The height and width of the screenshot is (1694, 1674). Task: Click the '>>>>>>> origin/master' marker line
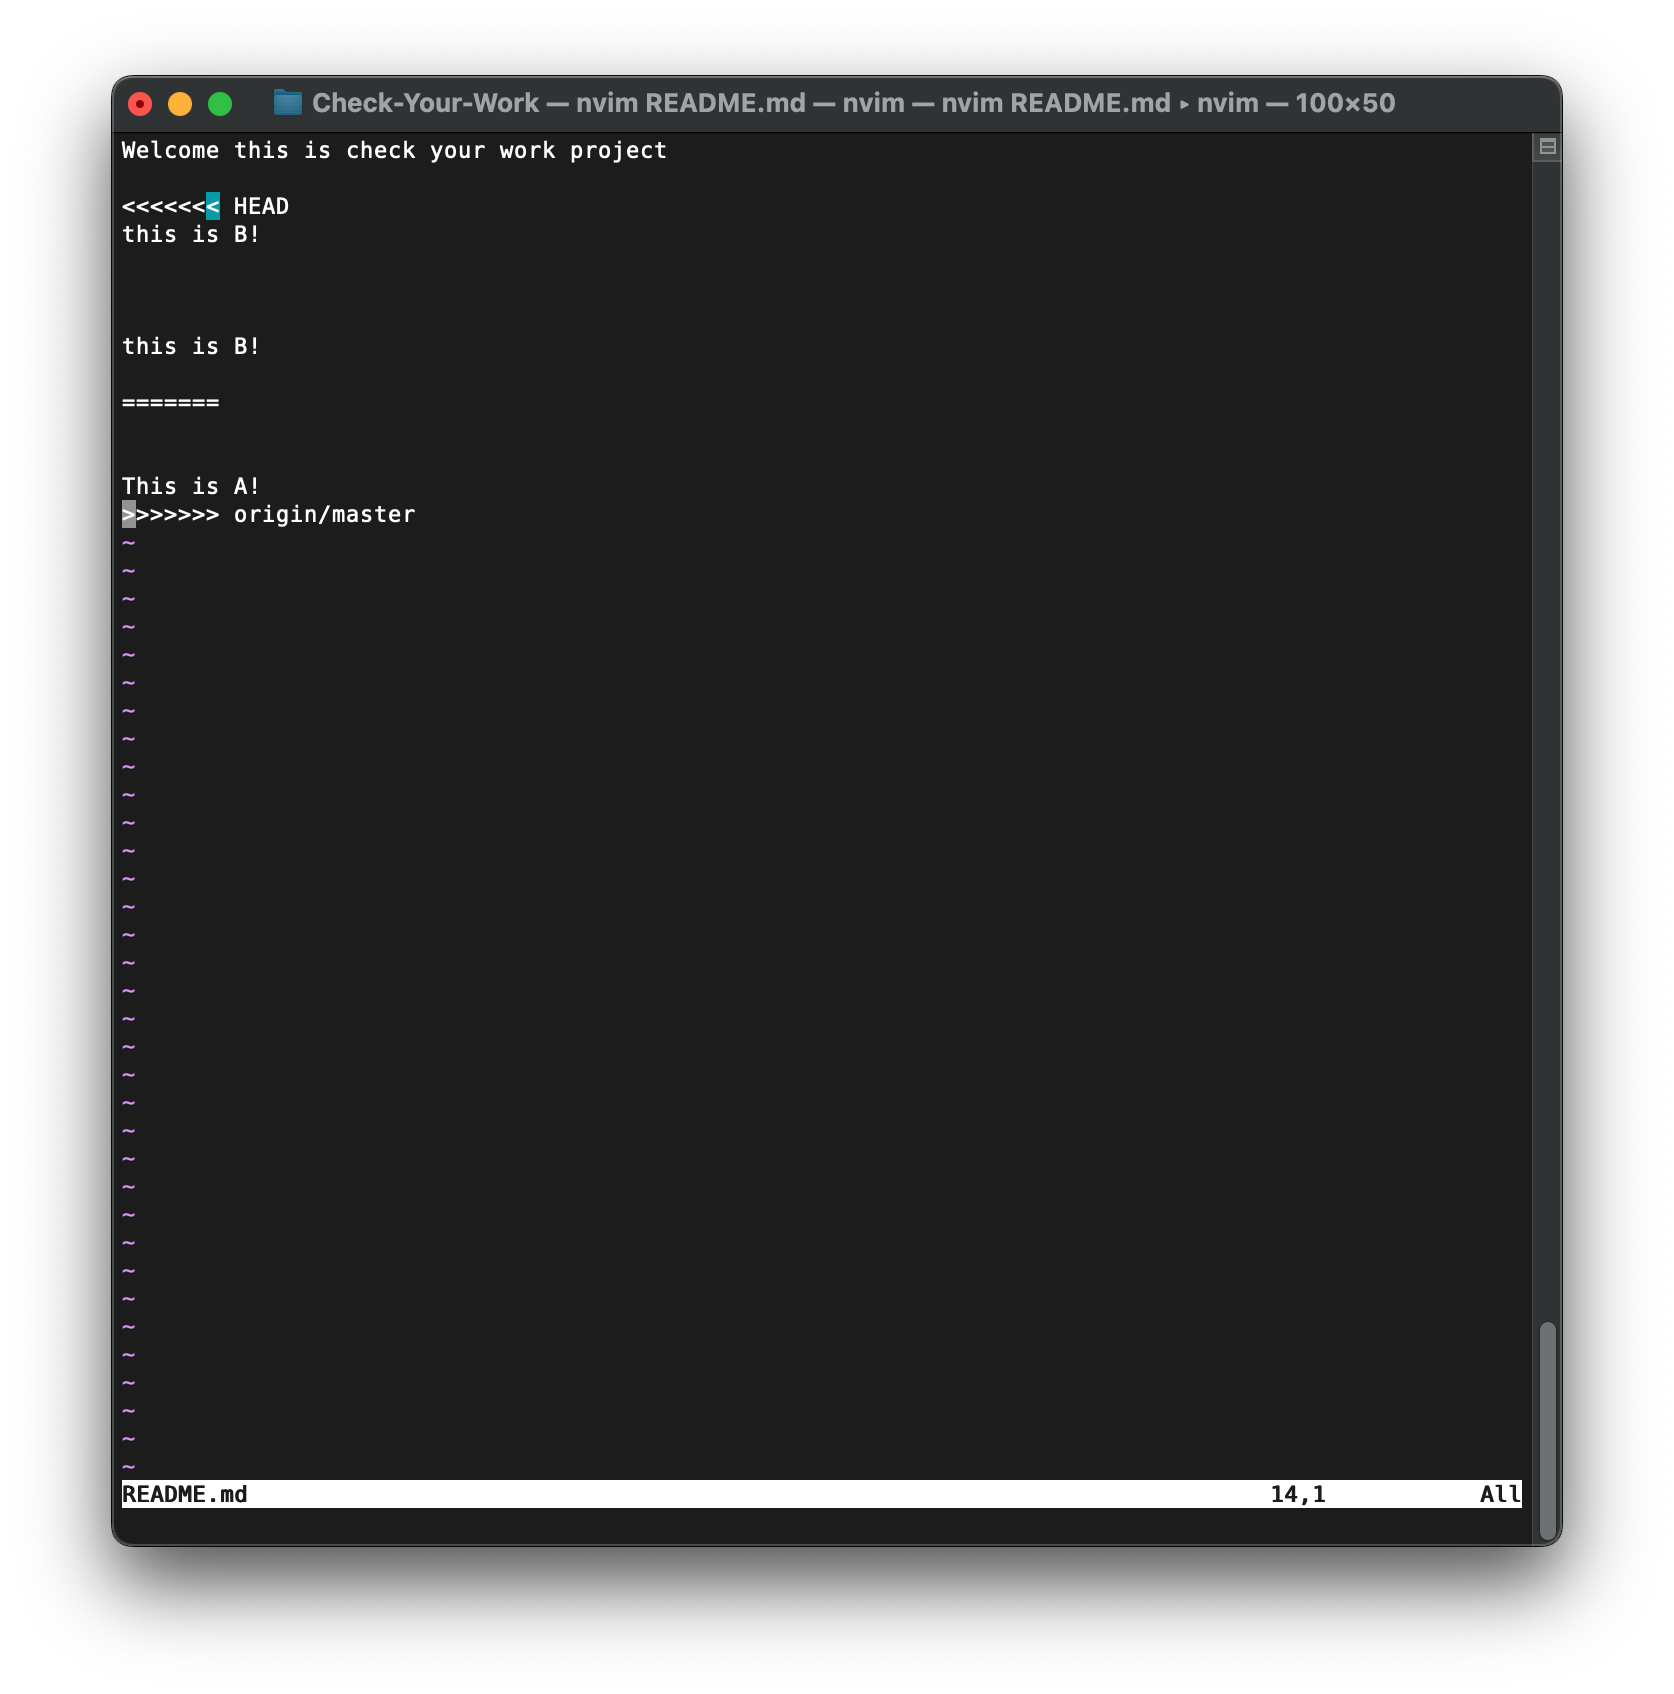coord(268,515)
